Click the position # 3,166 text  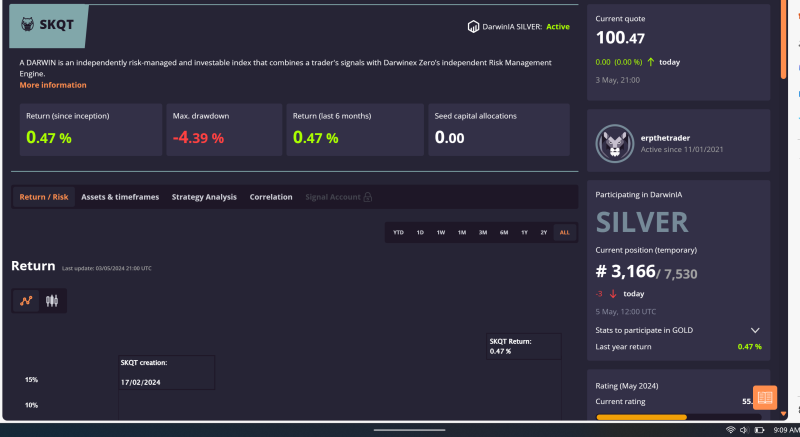[x=625, y=271]
